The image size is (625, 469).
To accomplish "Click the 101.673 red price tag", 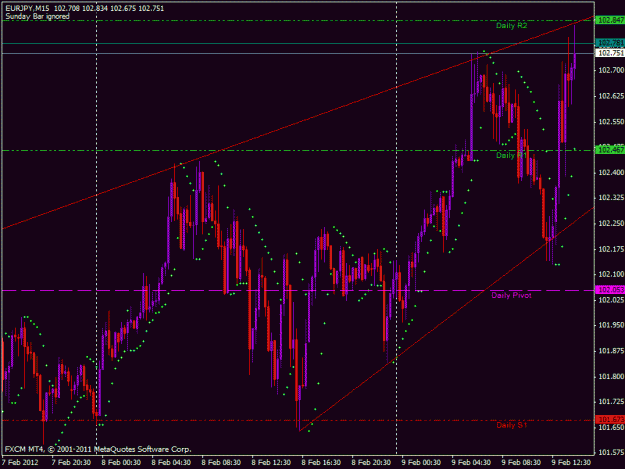I will coord(610,419).
